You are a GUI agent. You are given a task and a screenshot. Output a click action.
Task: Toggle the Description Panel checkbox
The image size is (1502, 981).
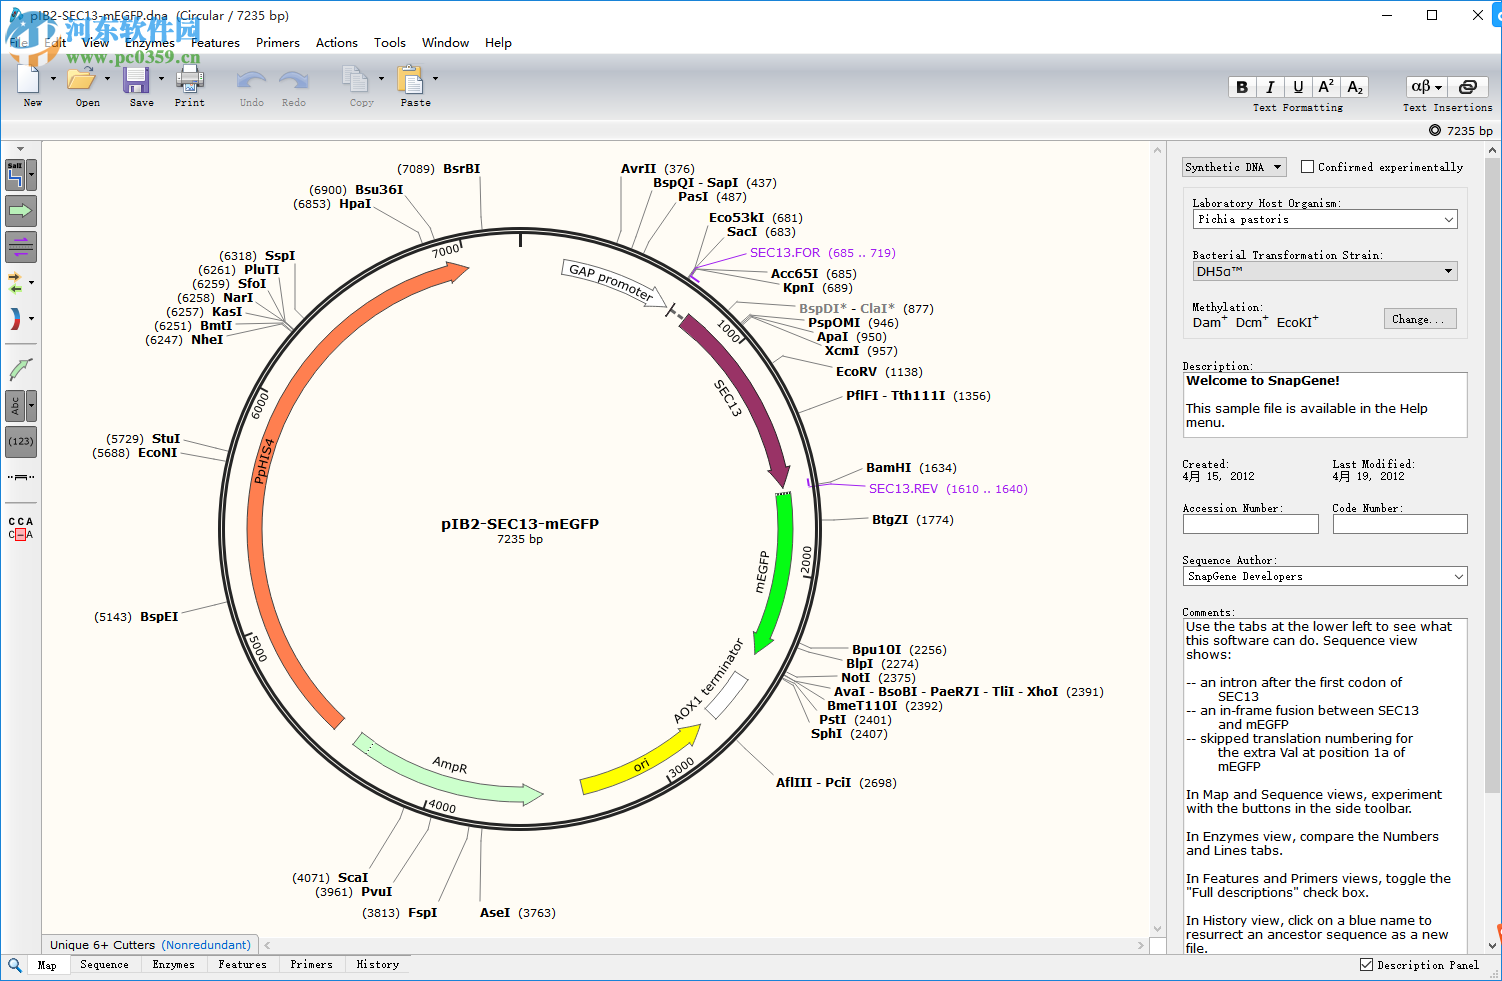pos(1366,964)
